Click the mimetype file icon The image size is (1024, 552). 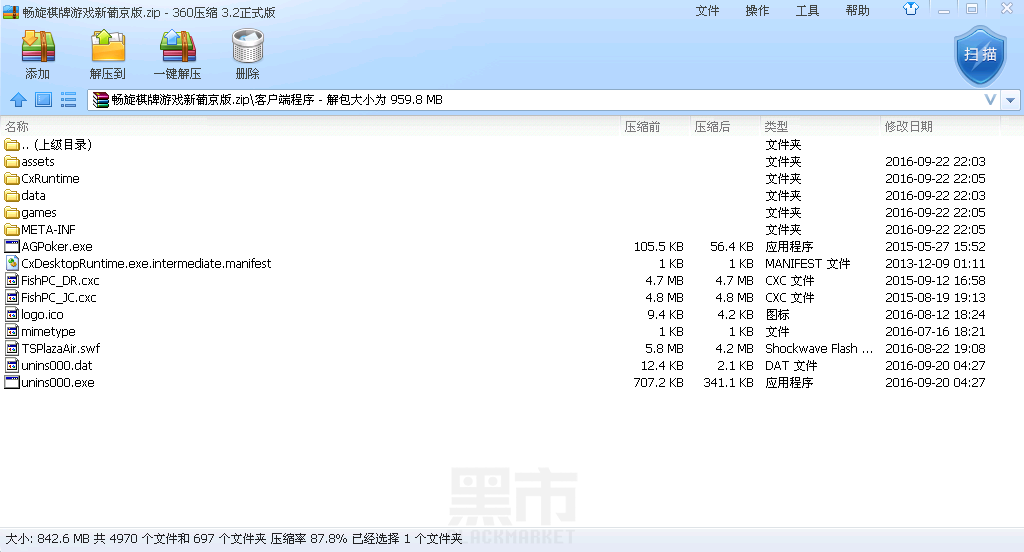tap(12, 331)
